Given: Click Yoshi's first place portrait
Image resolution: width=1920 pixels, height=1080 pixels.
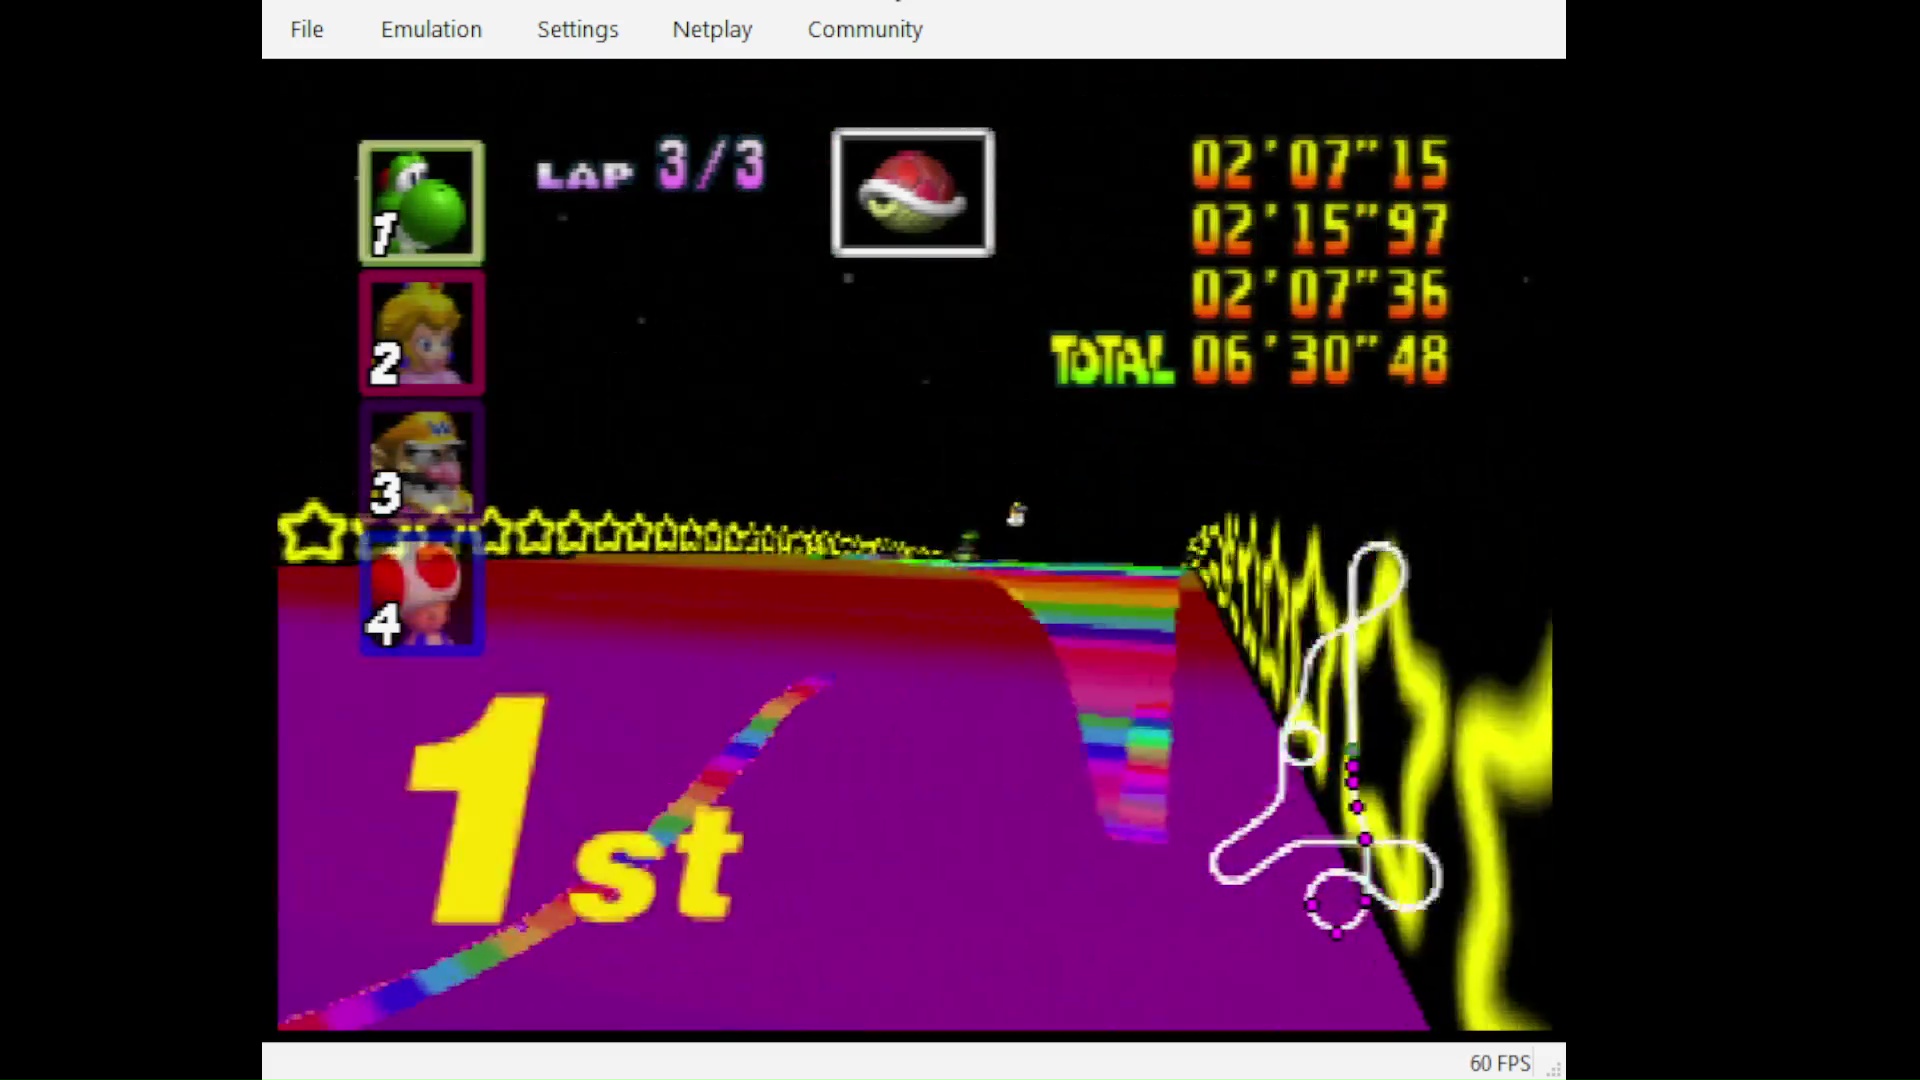Looking at the screenshot, I should click(422, 202).
